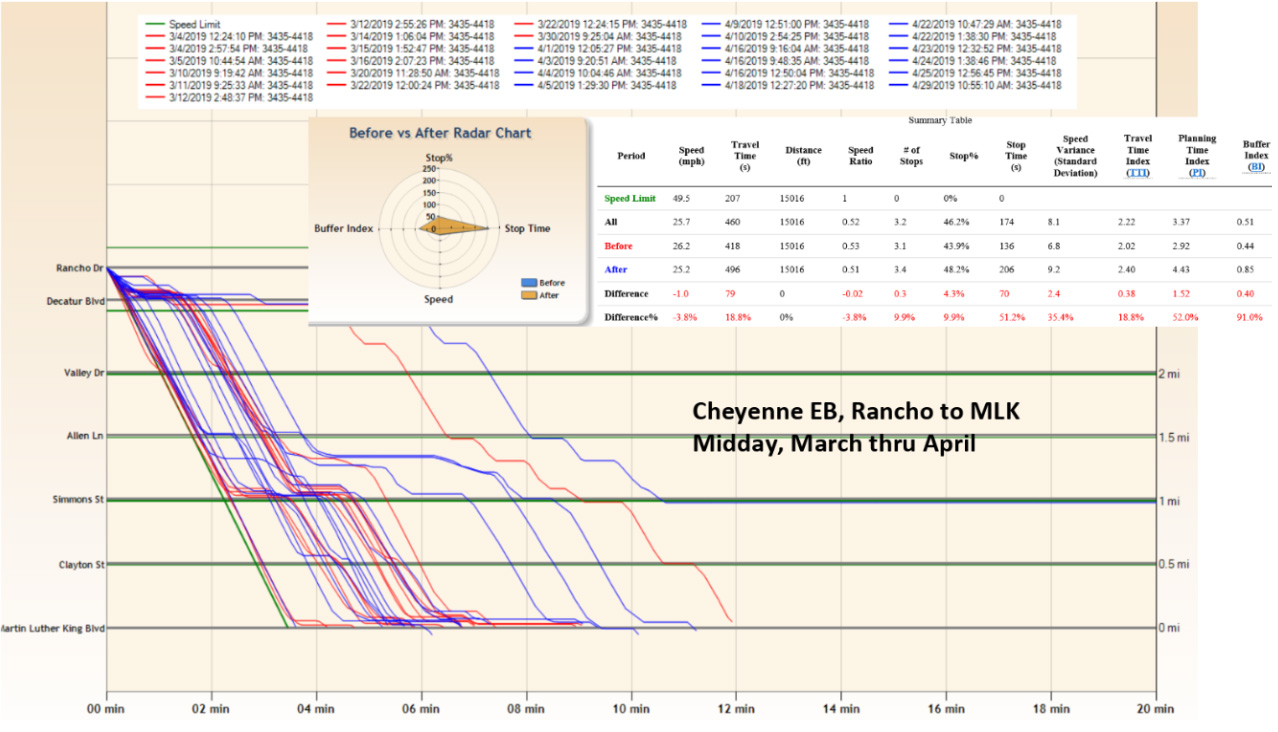The height and width of the screenshot is (732, 1278).
Task: Click the Clayton St intersection label
Action: pos(81,565)
